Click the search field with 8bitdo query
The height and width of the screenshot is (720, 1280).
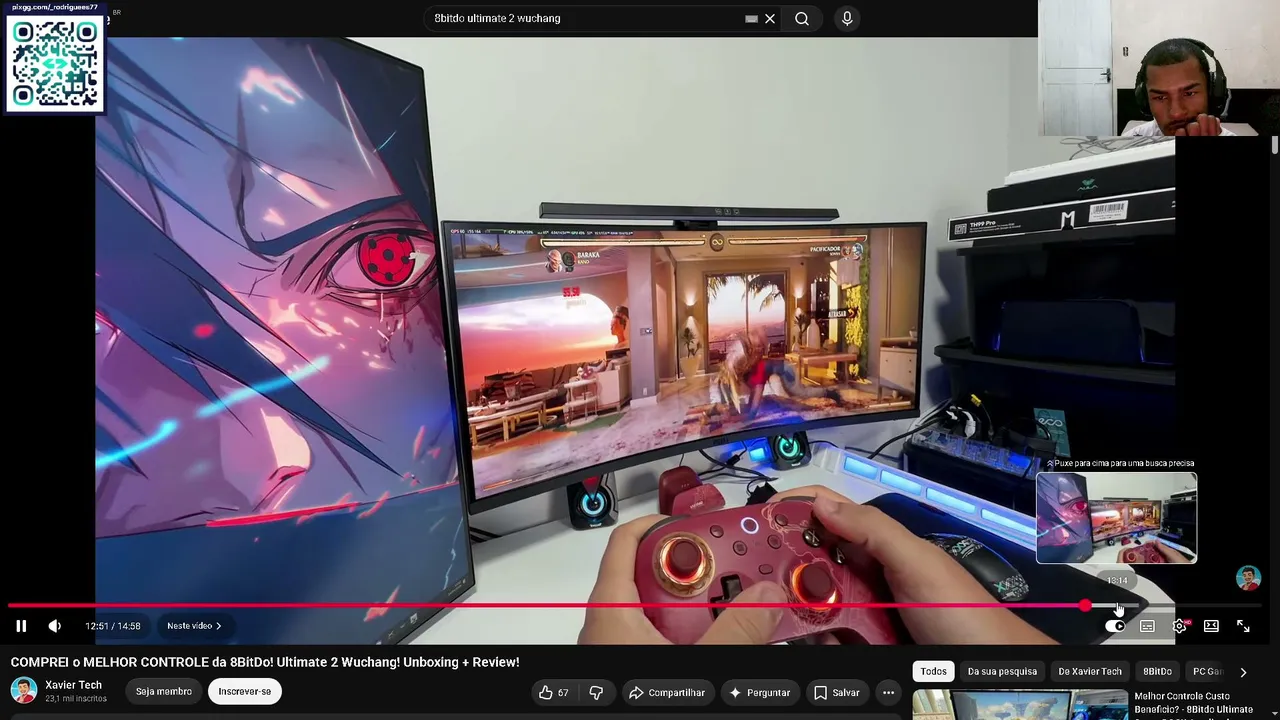pyautogui.click(x=590, y=18)
